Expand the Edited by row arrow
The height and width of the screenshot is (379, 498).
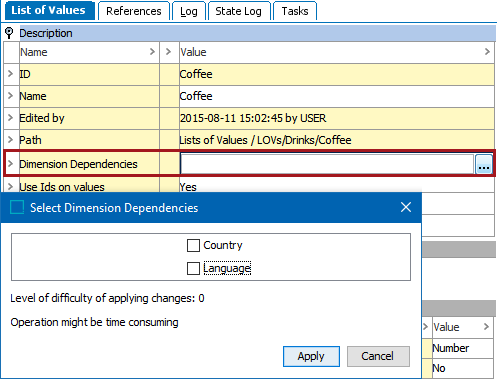10,118
